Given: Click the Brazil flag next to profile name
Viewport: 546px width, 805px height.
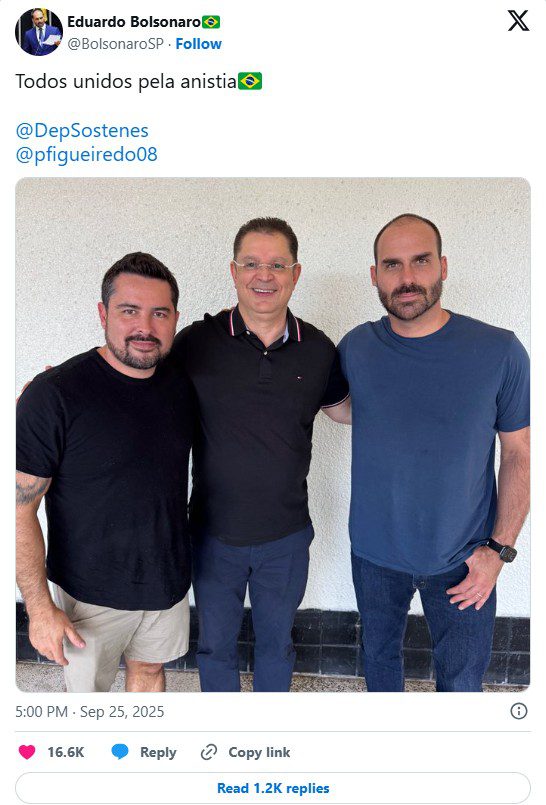Looking at the screenshot, I should (x=211, y=22).
